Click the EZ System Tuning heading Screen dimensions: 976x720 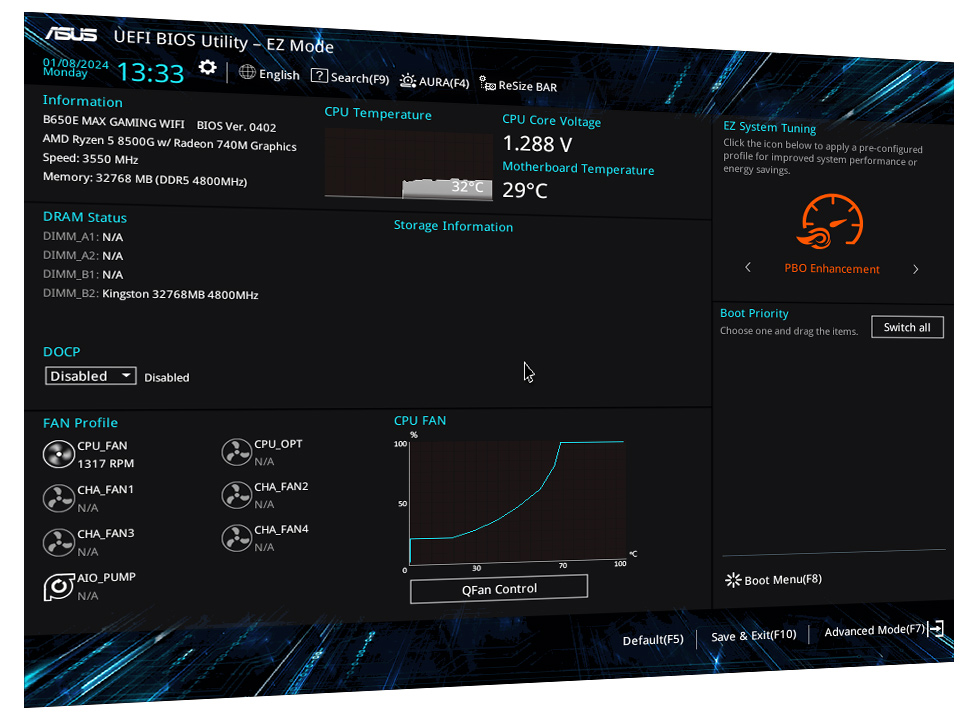coord(769,127)
